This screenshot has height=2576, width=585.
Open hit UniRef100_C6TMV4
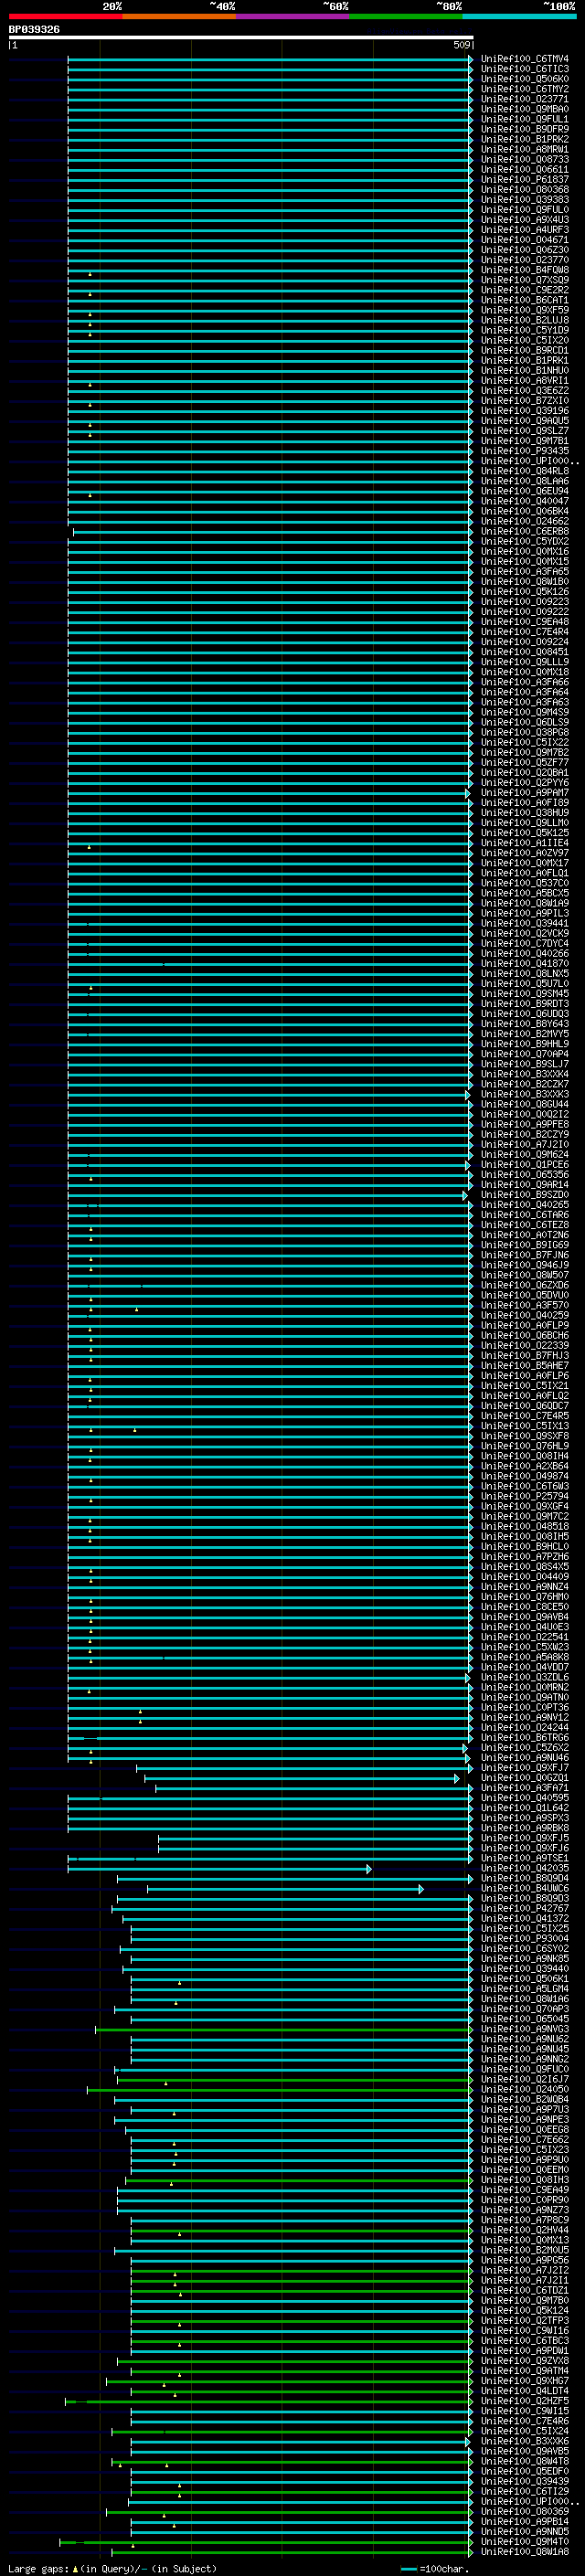[525, 59]
